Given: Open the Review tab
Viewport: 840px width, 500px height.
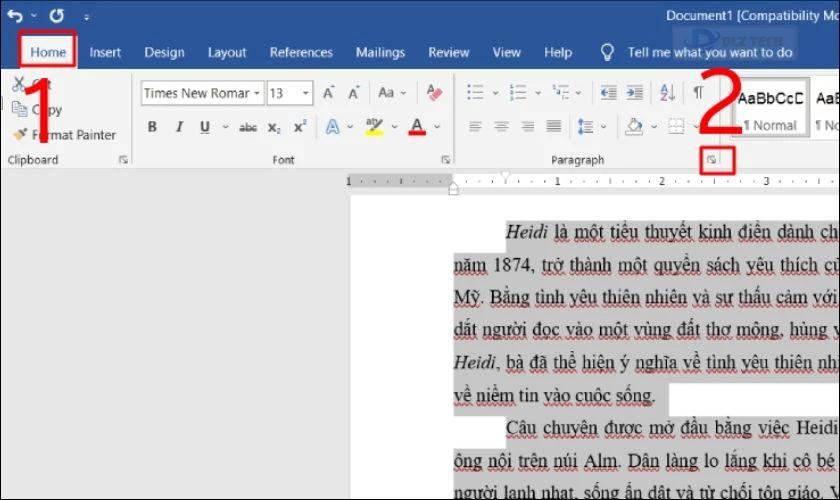Looking at the screenshot, I should click(x=448, y=52).
